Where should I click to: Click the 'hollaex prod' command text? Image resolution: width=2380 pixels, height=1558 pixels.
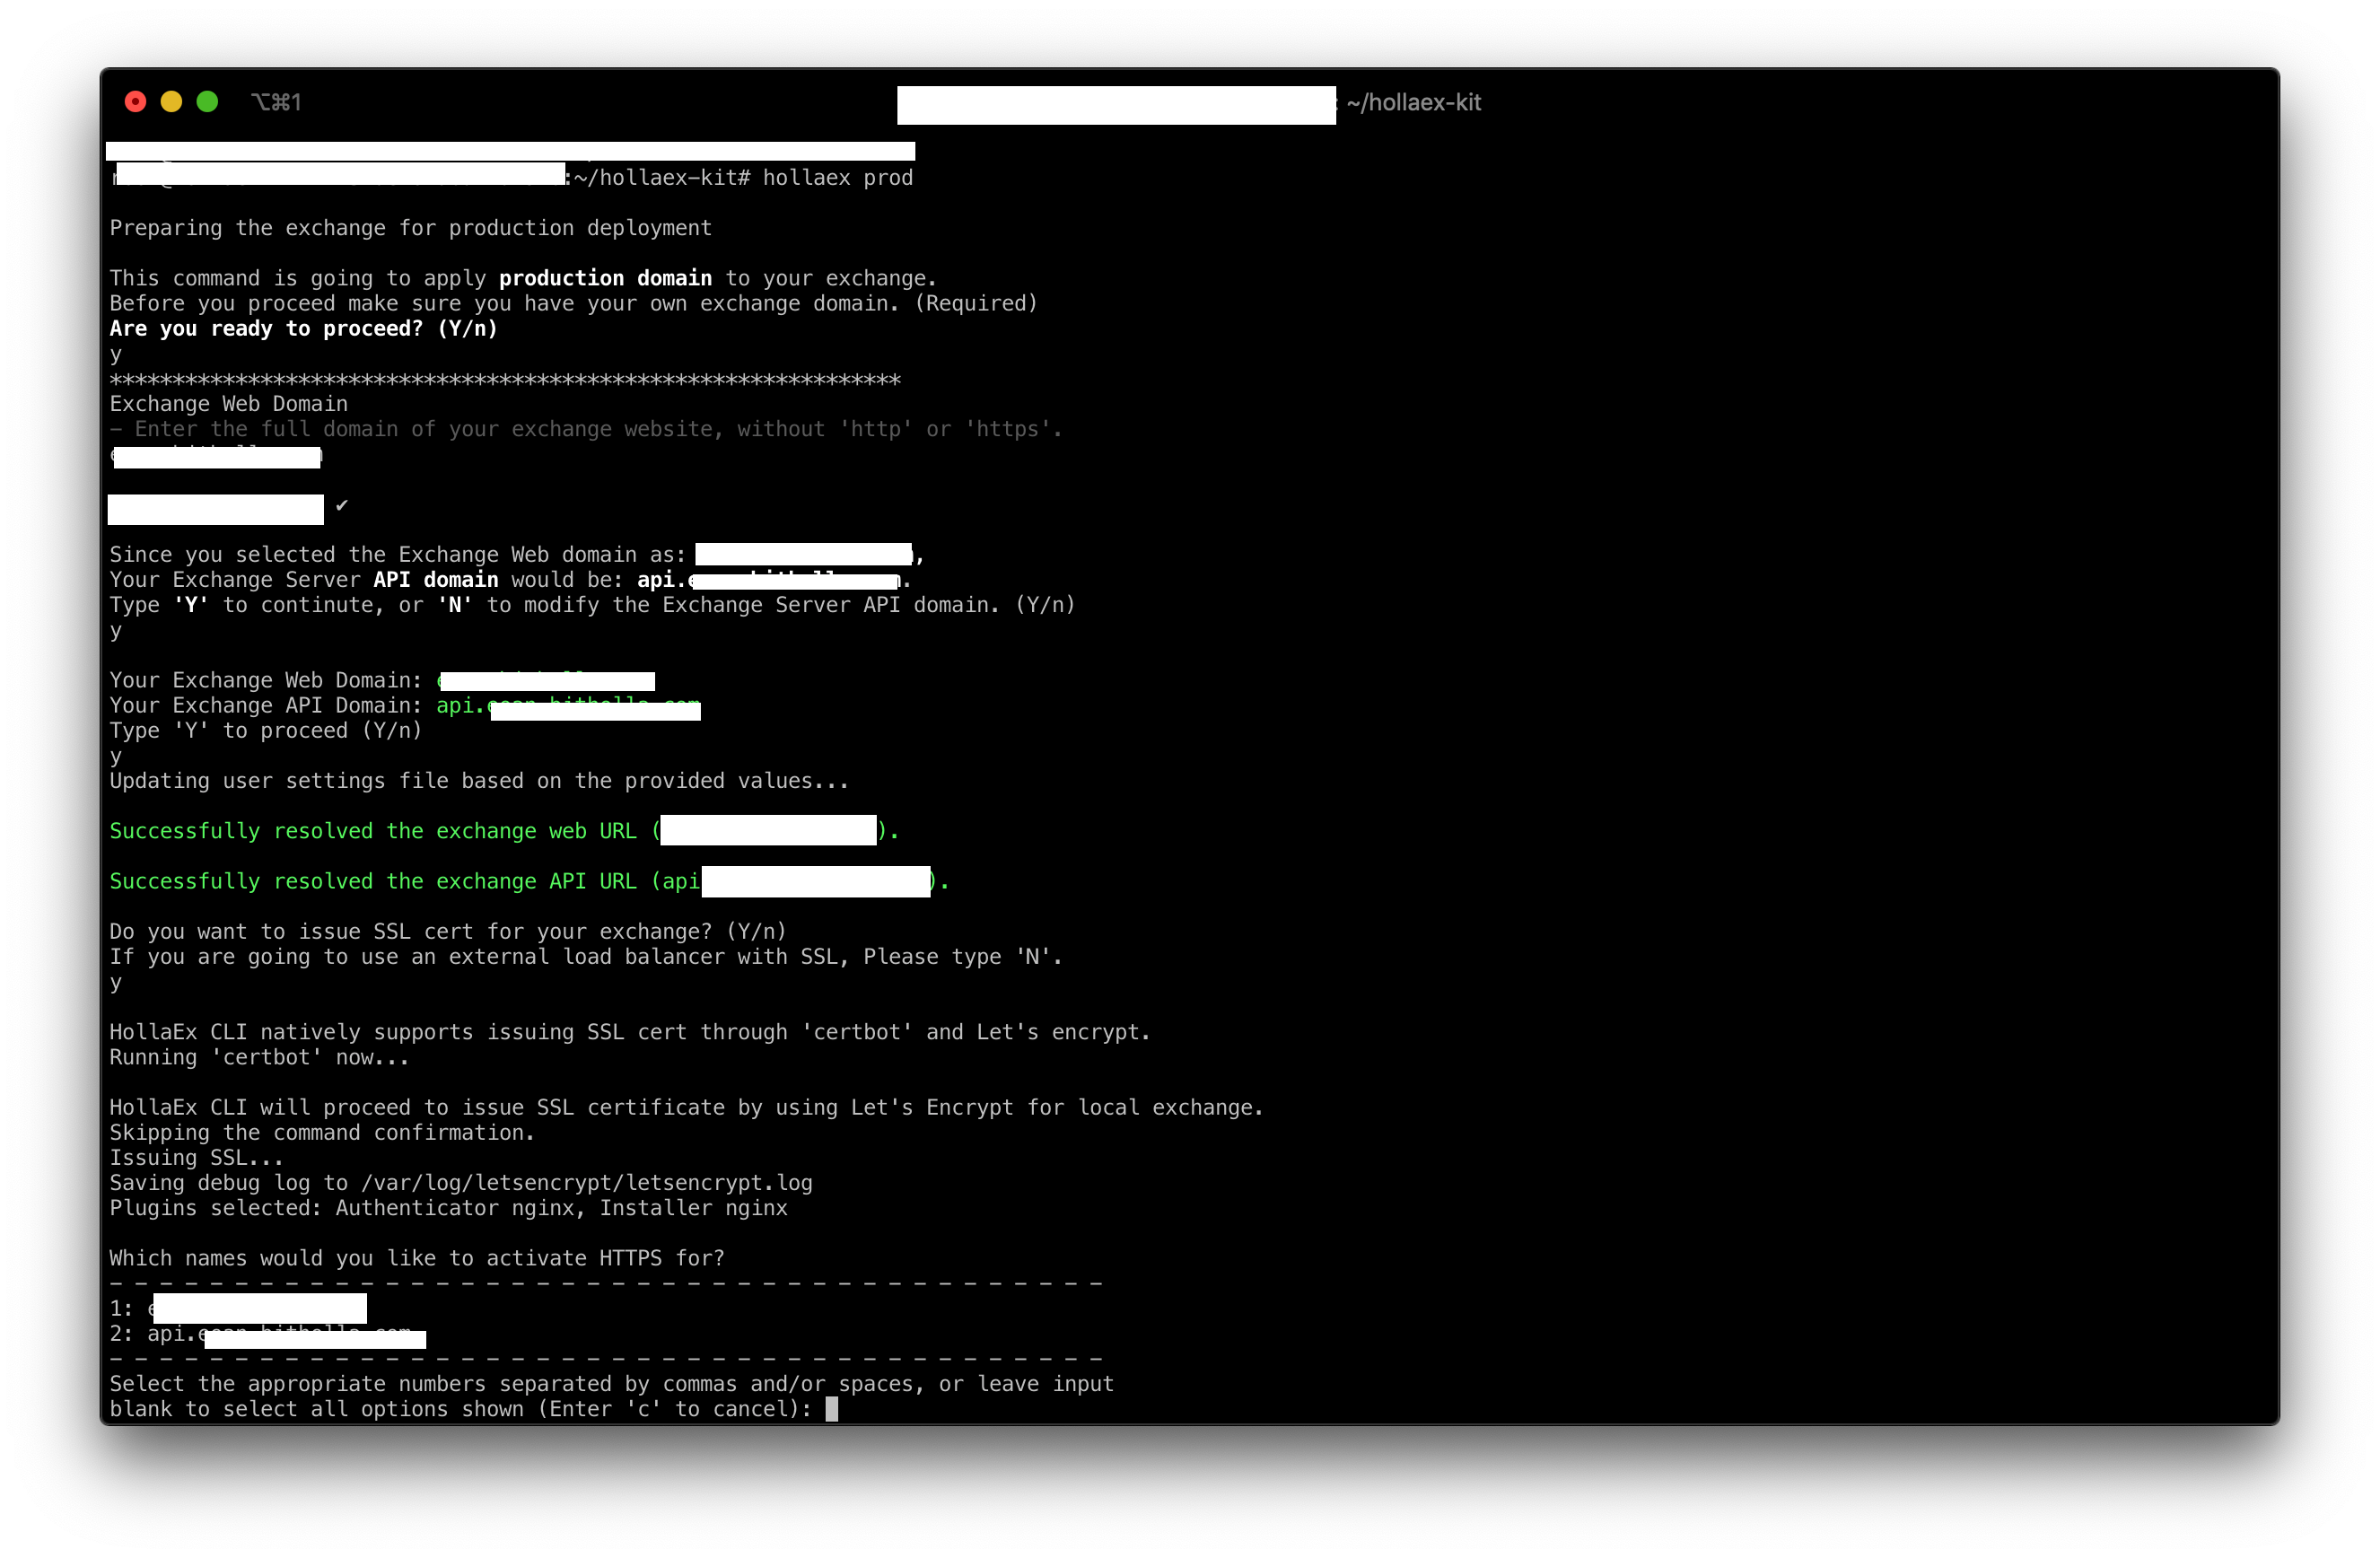(x=837, y=177)
